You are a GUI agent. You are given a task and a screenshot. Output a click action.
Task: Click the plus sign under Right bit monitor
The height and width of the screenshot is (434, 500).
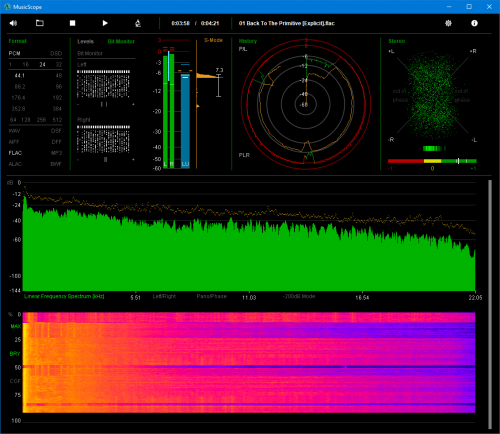(x=133, y=160)
